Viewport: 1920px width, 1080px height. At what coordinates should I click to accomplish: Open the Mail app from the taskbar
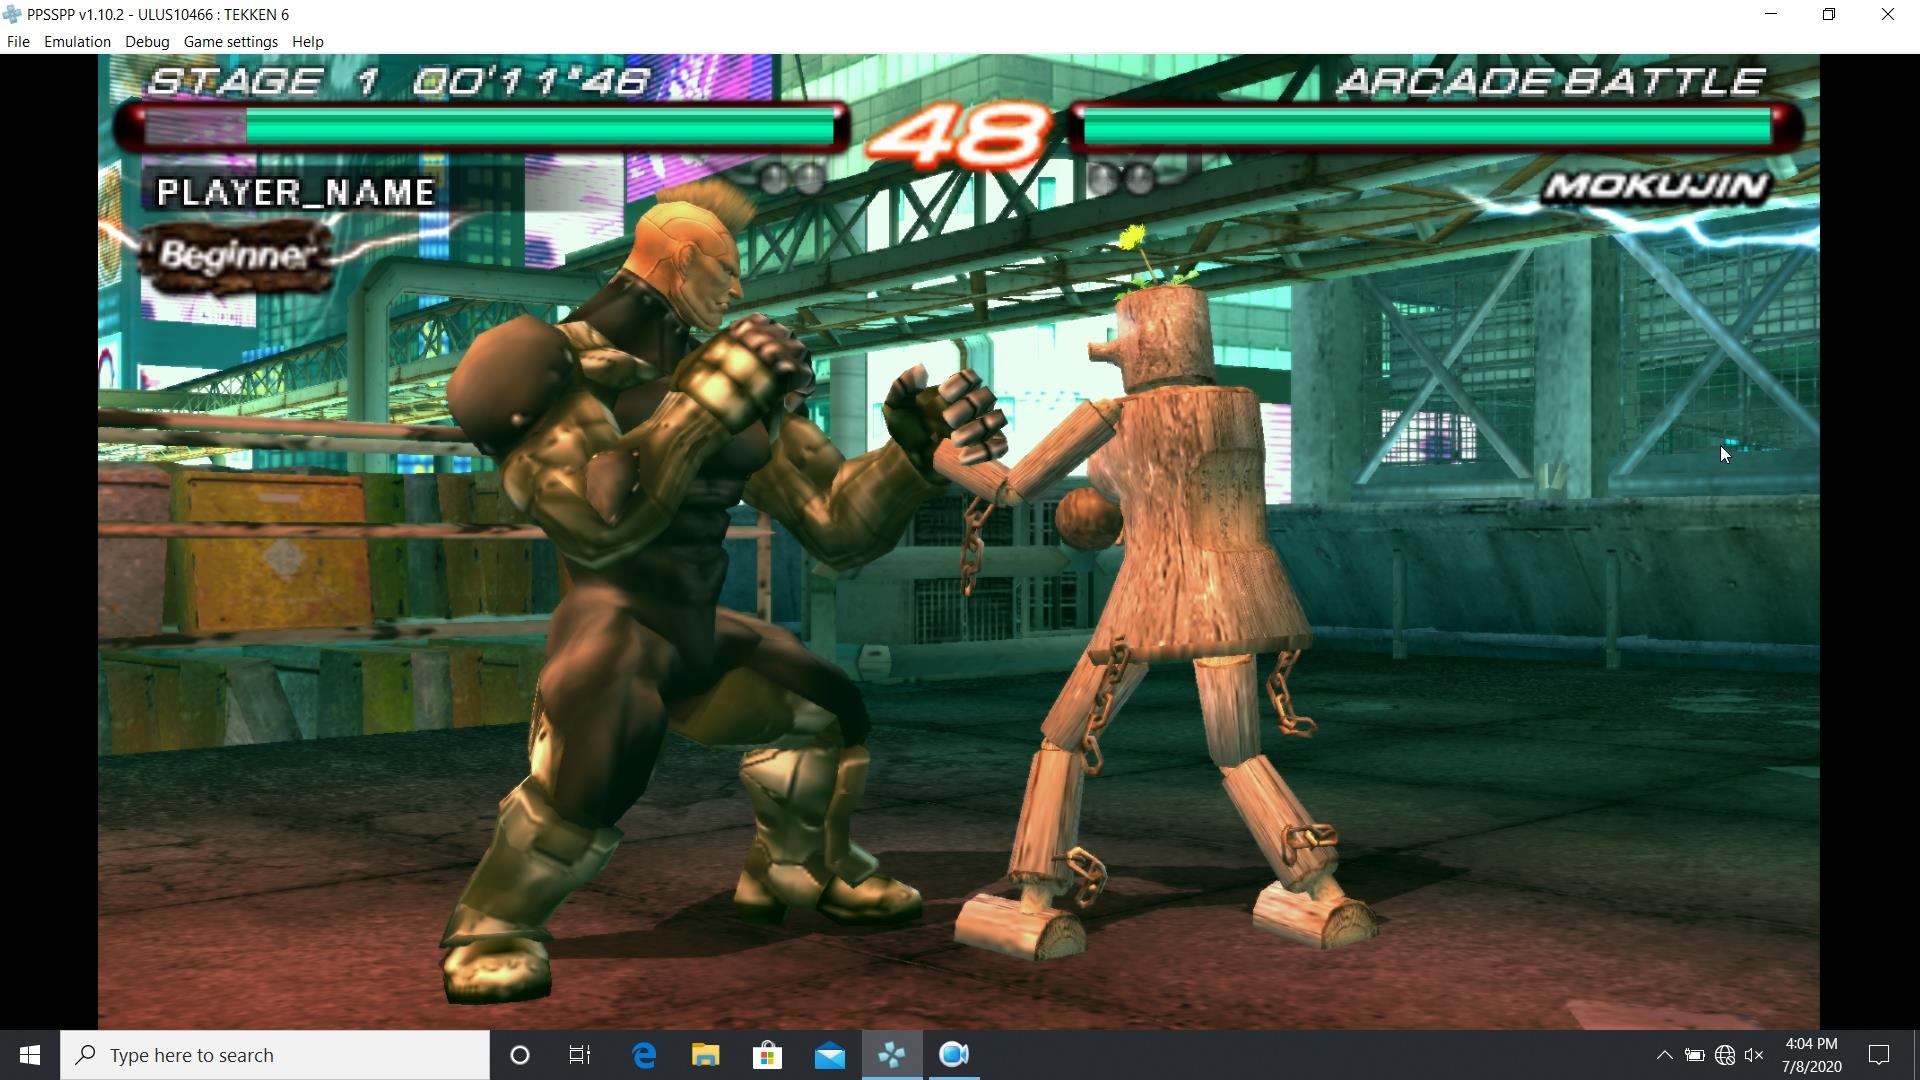[829, 1055]
